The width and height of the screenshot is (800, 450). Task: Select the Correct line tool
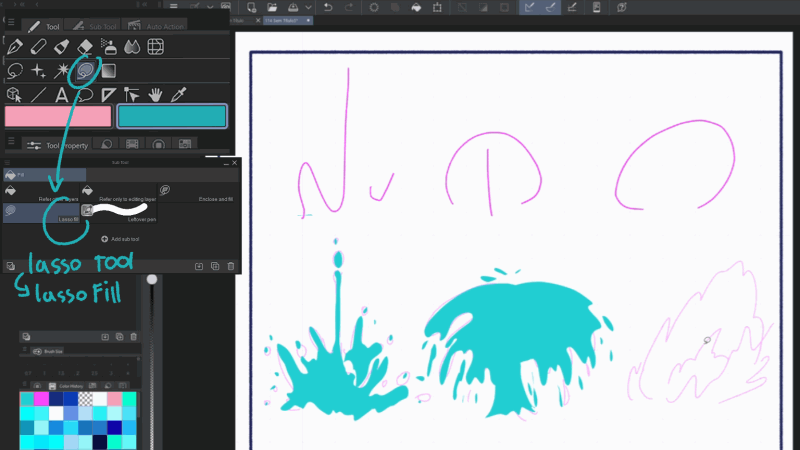[x=132, y=94]
